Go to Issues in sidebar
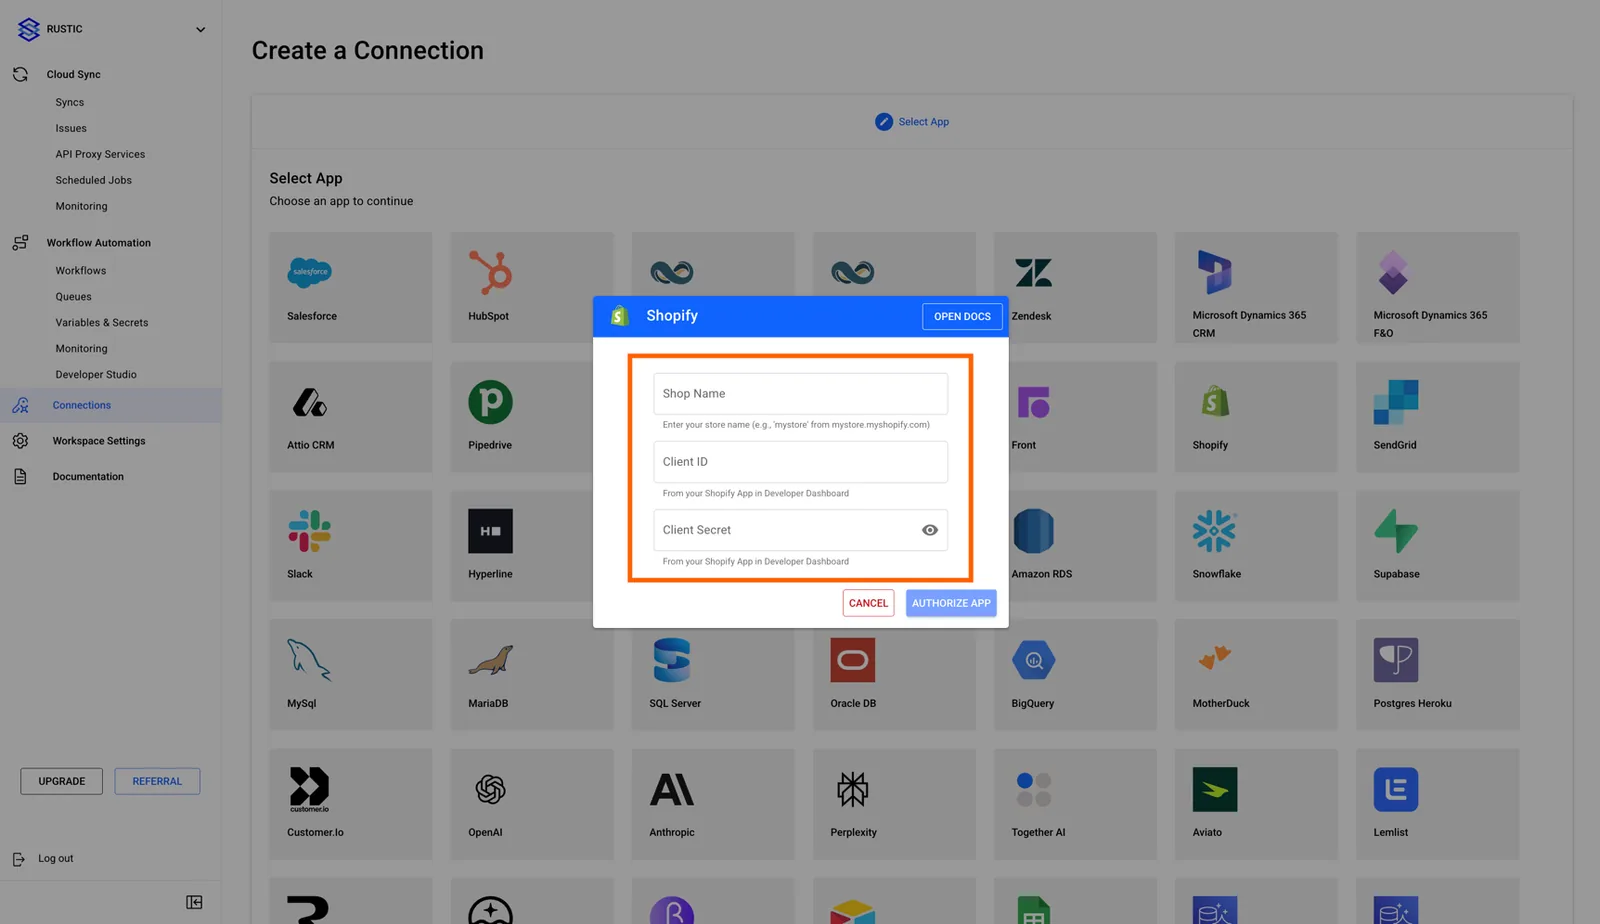This screenshot has height=924, width=1600. (x=71, y=128)
